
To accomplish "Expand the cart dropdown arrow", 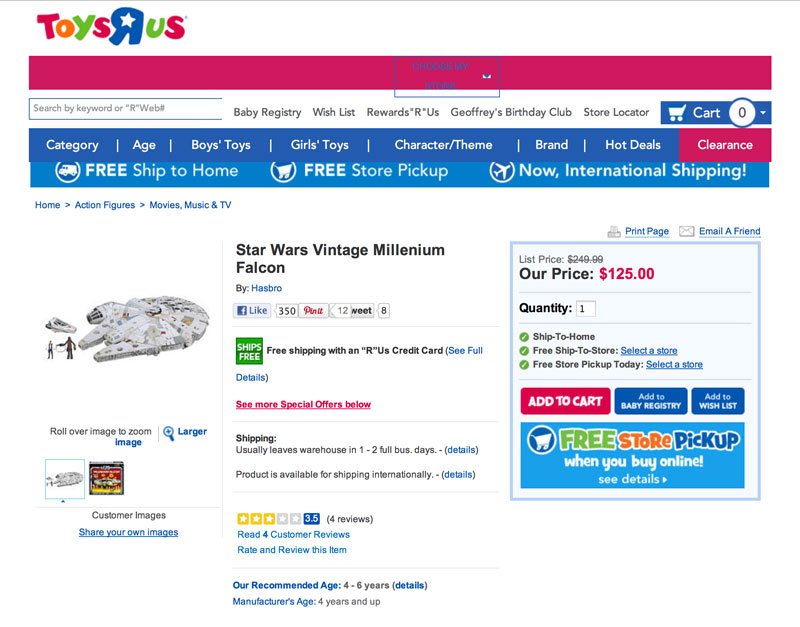I will tap(763, 113).
